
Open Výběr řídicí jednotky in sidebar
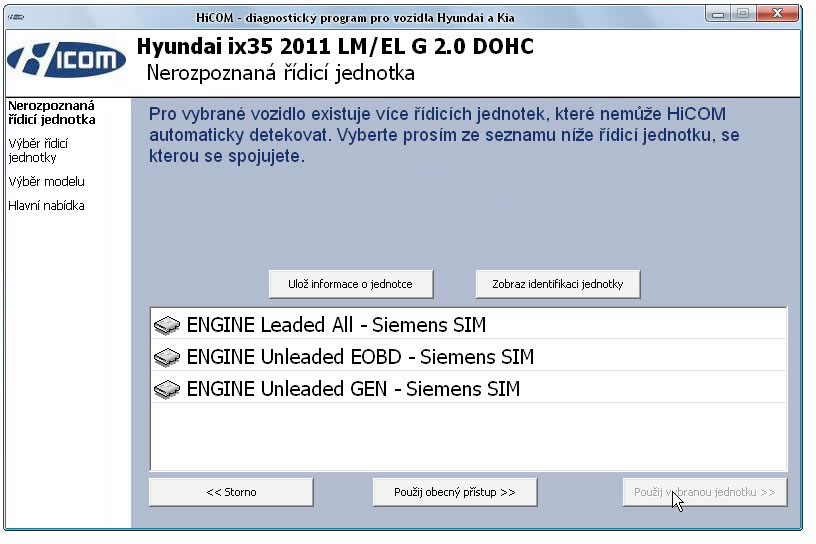(39, 150)
